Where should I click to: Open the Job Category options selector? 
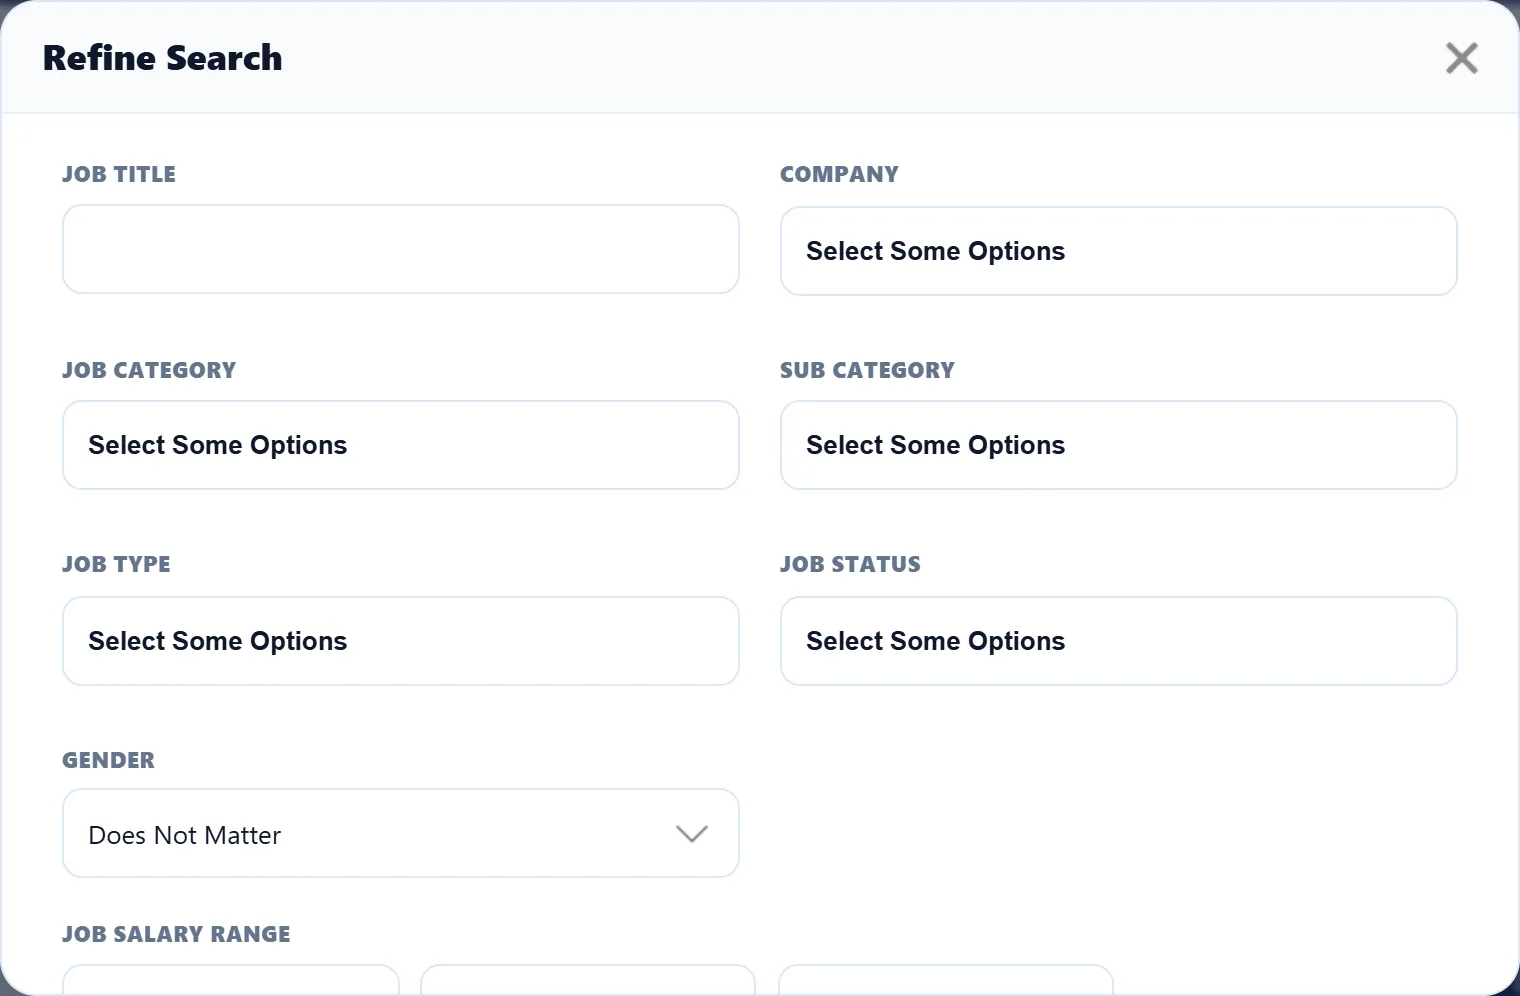click(401, 445)
